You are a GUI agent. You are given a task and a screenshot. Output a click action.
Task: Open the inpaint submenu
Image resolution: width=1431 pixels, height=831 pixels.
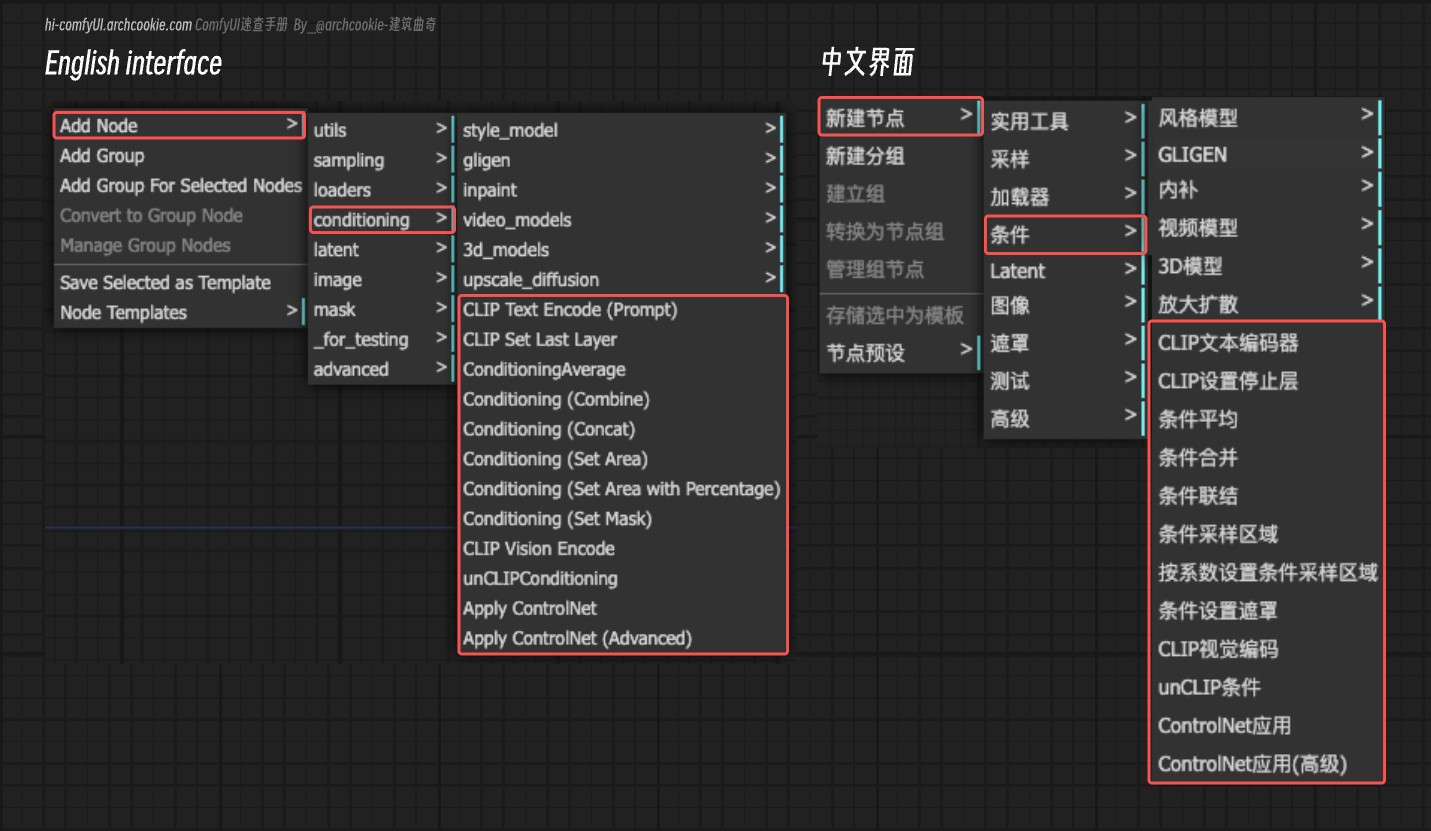click(620, 190)
